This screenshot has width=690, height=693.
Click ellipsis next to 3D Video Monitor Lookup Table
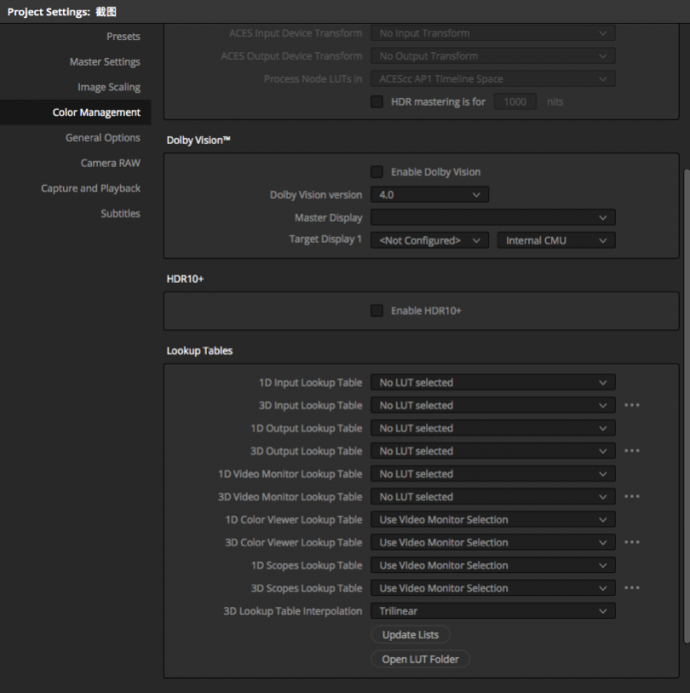[x=632, y=497]
